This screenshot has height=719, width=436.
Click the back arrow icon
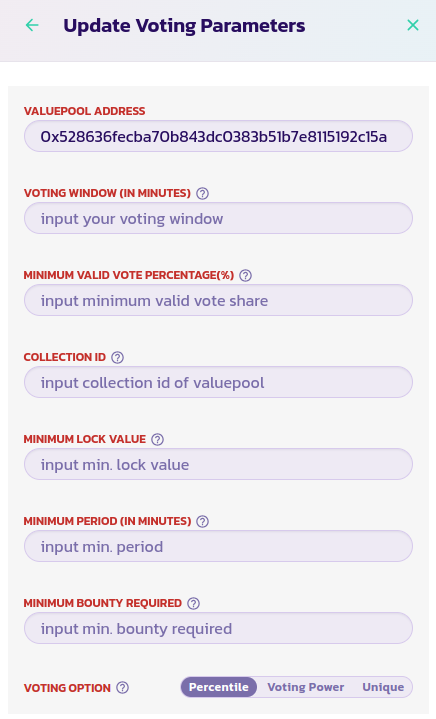click(x=32, y=25)
